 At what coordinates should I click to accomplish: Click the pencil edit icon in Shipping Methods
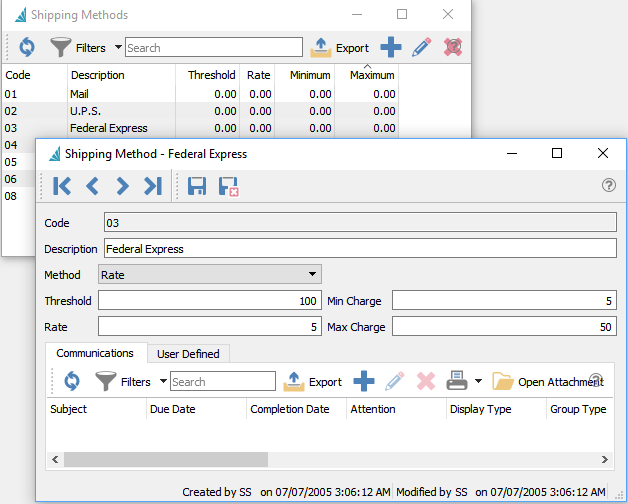click(x=422, y=47)
